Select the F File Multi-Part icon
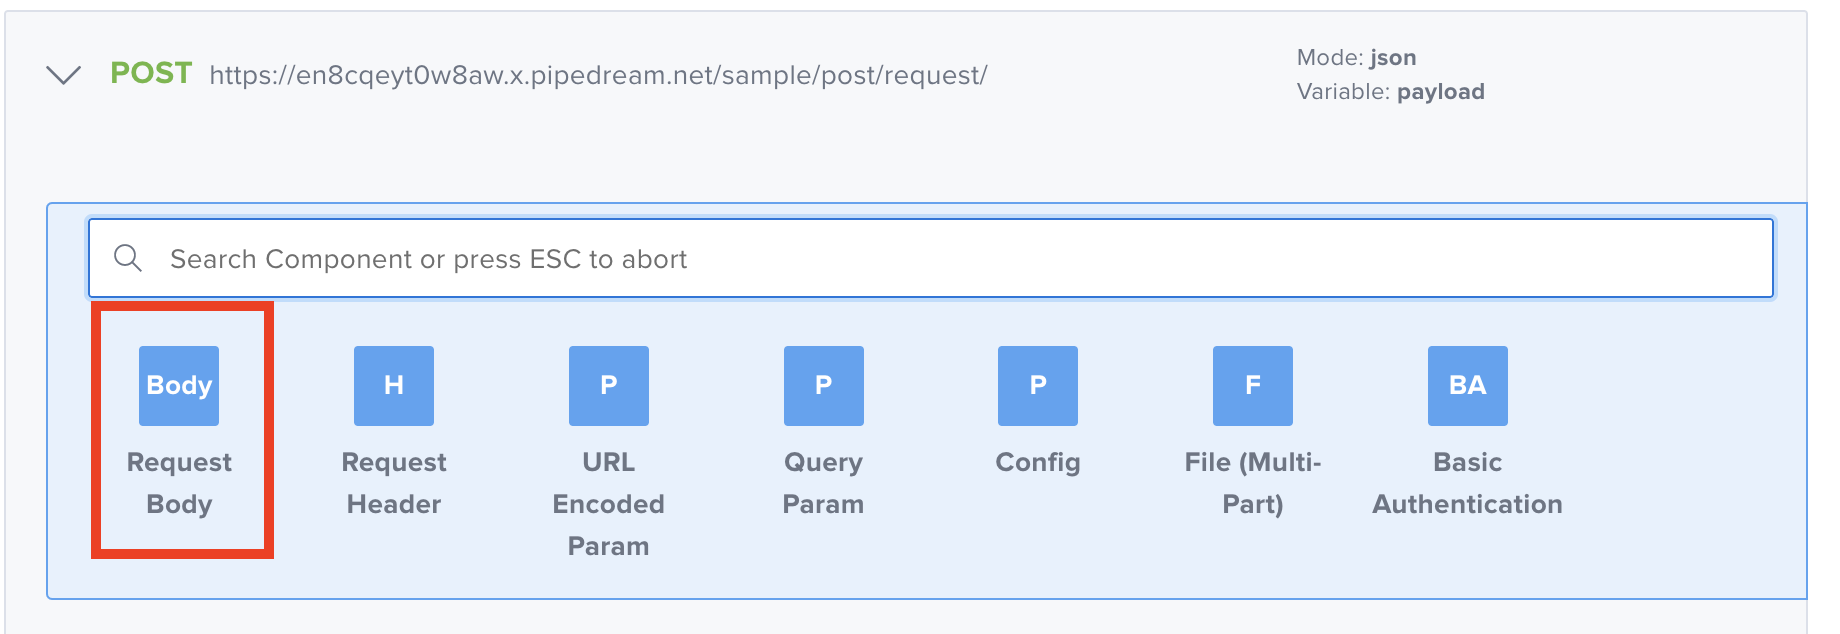This screenshot has height=634, width=1840. click(x=1252, y=386)
